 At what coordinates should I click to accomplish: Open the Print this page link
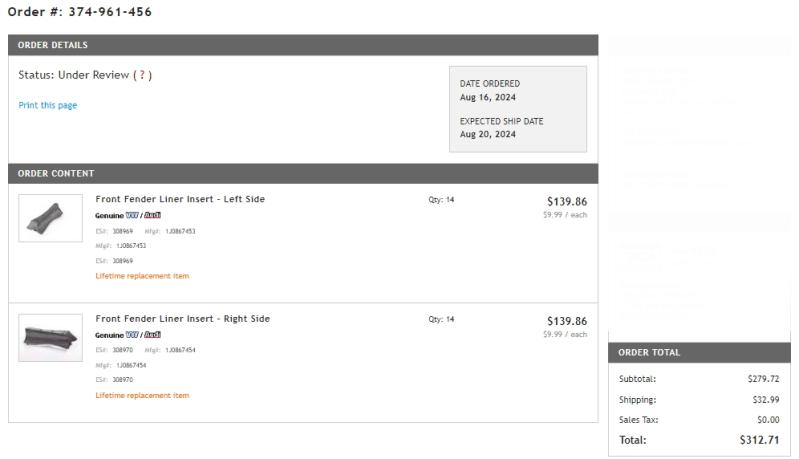click(x=48, y=105)
